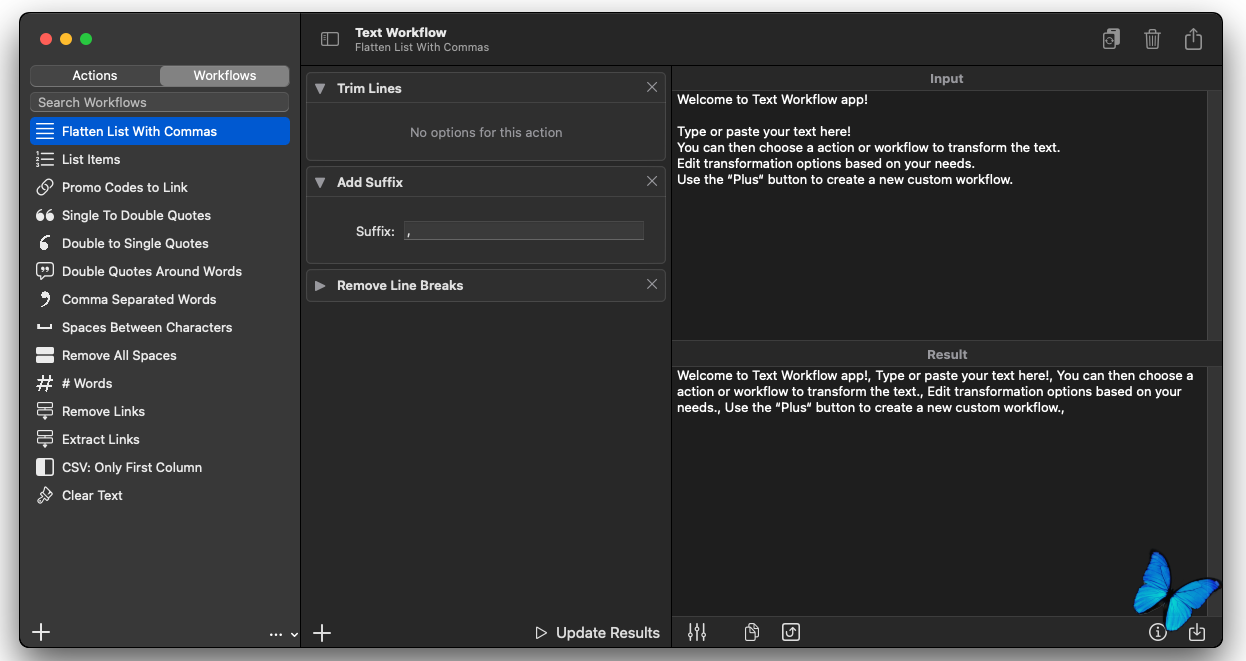The height and width of the screenshot is (661, 1246).
Task: Click the Spaces Between Characters icon
Action: [x=45, y=328]
